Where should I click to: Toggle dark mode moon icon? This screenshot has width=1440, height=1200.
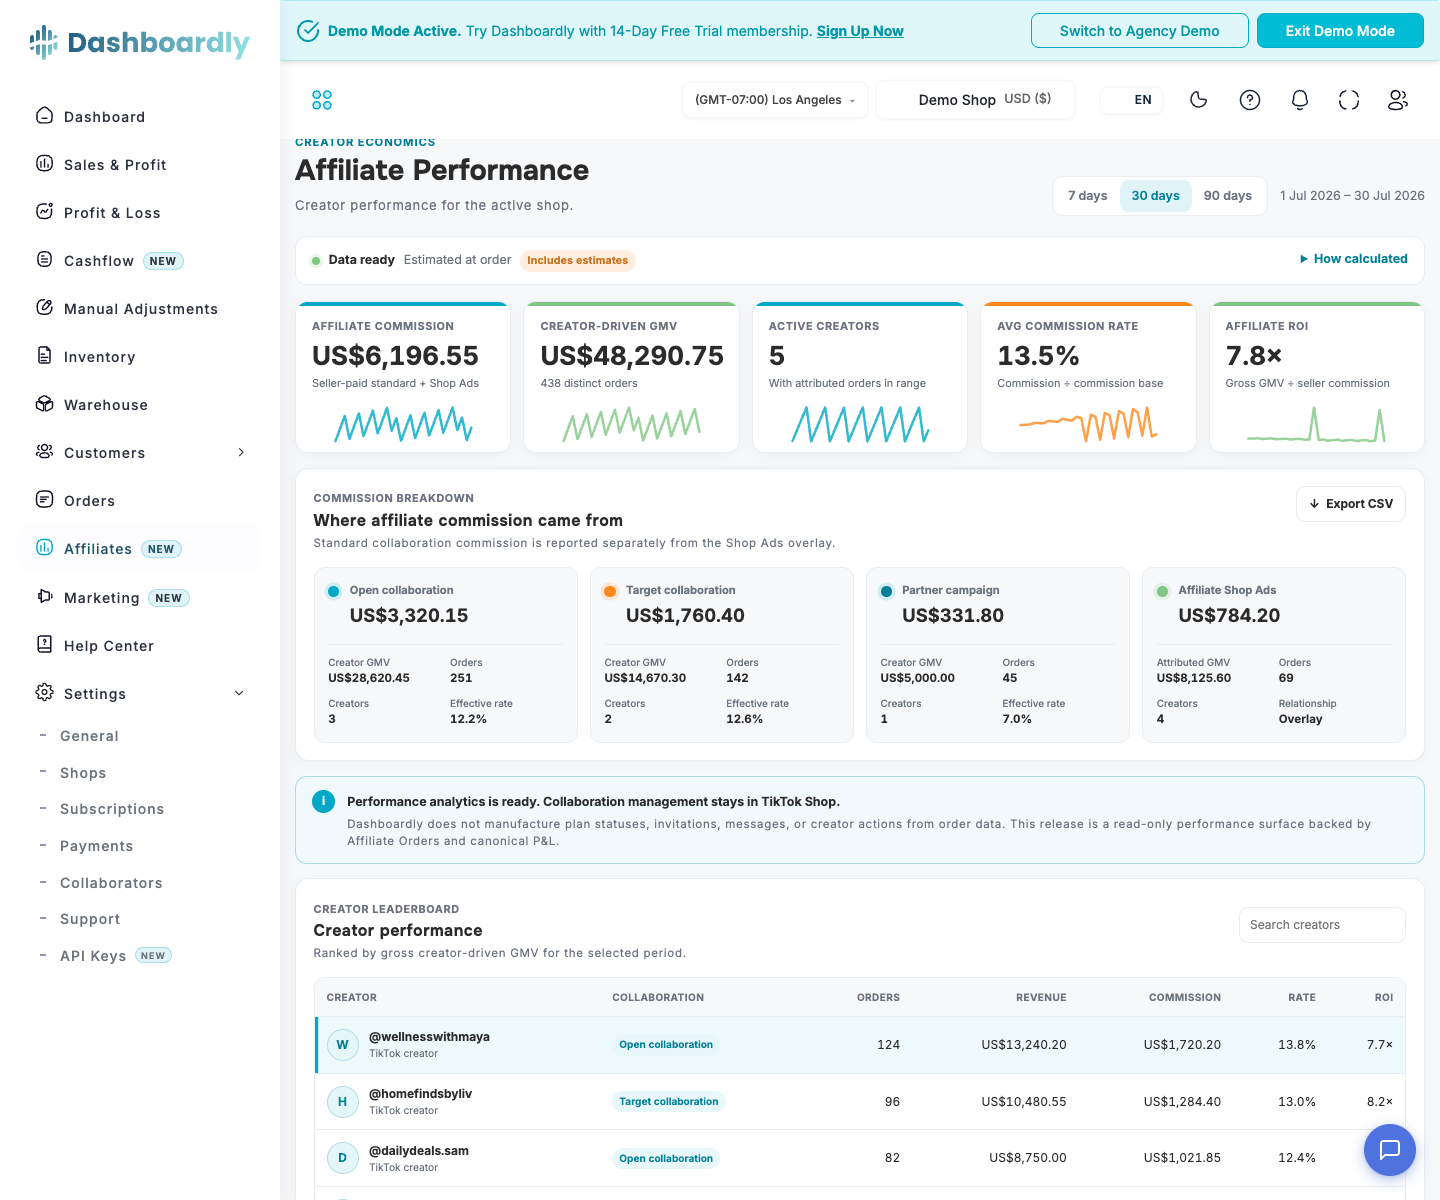click(x=1199, y=100)
